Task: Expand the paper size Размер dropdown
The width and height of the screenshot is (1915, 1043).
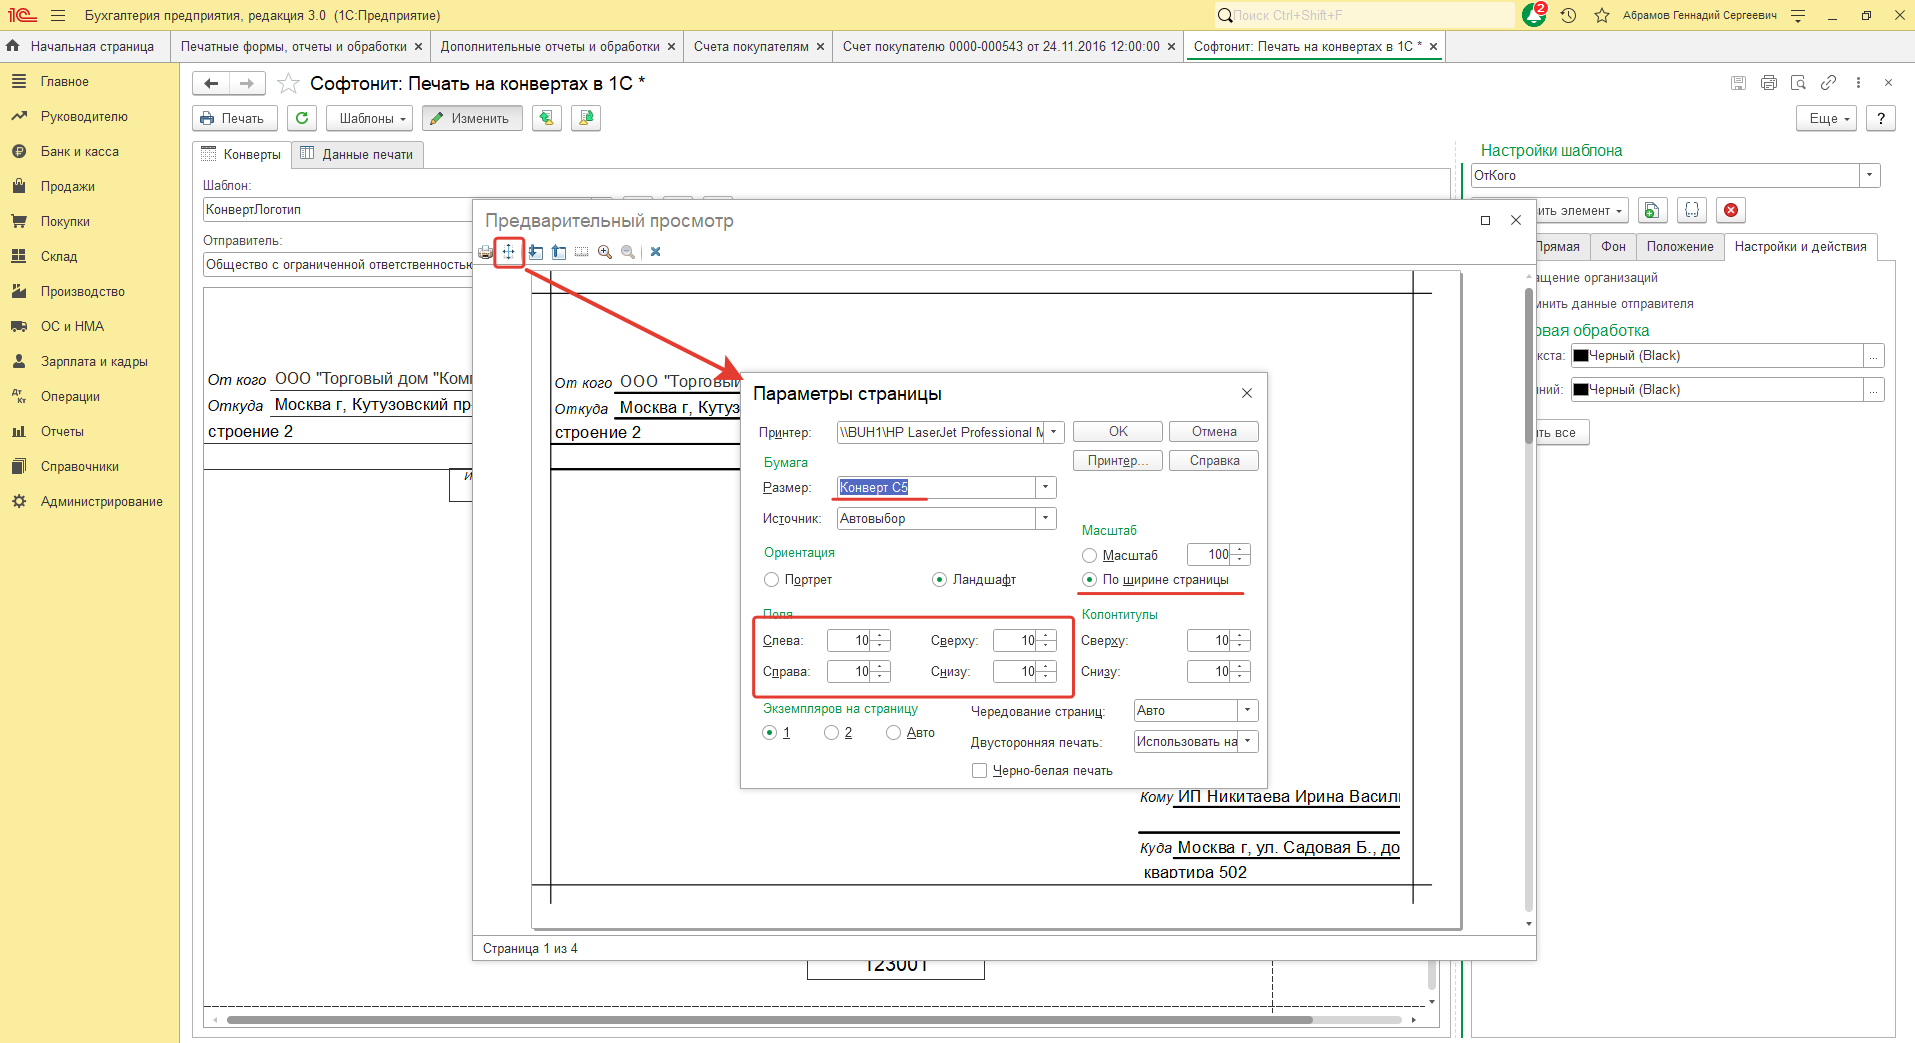Action: point(1045,488)
